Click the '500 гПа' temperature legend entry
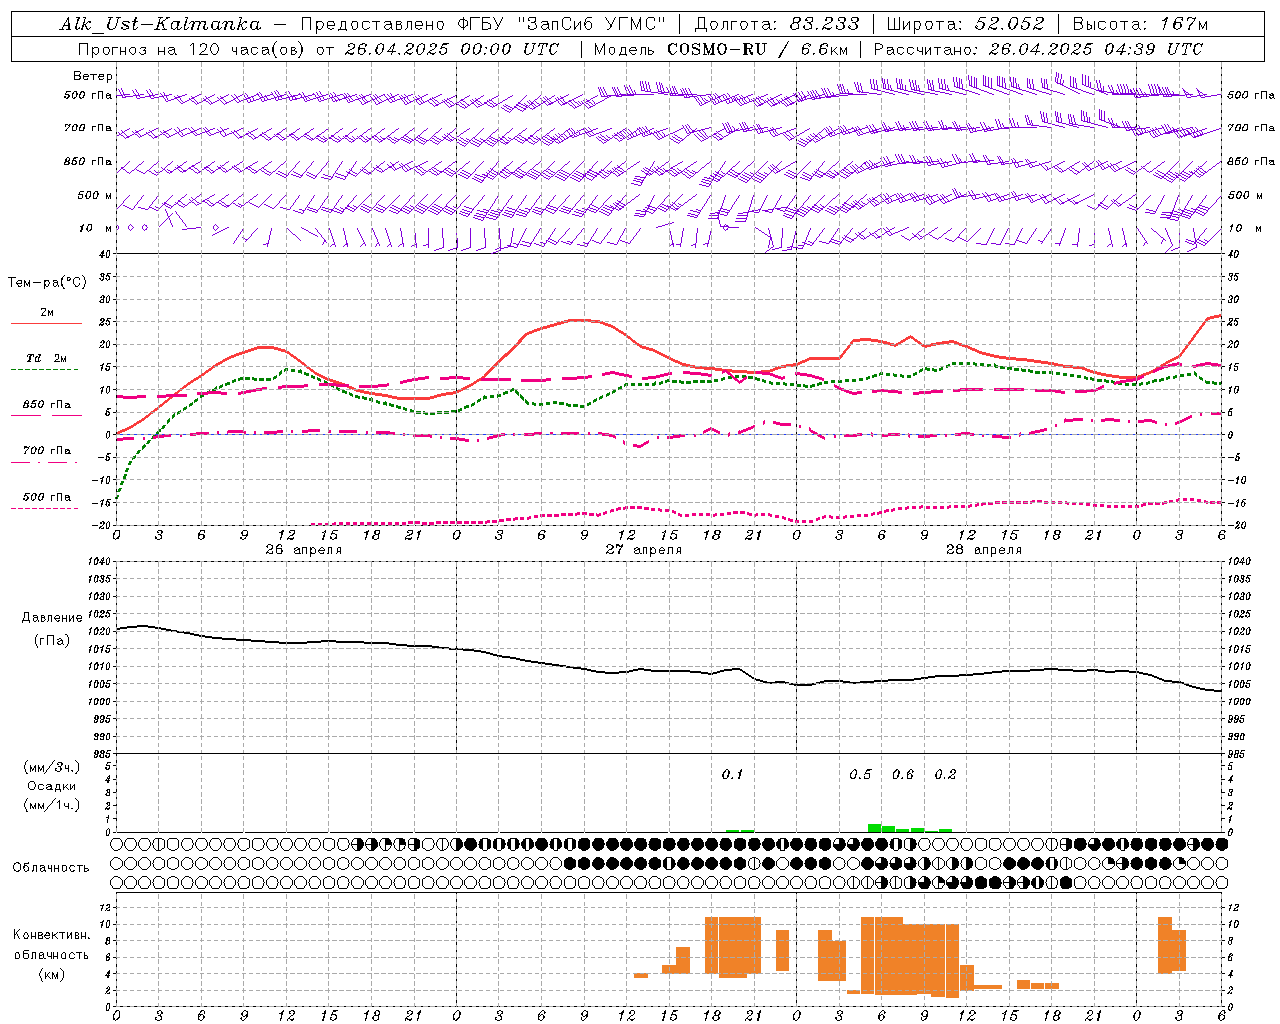Screen dimensions: 1280x1024 click(x=47, y=497)
